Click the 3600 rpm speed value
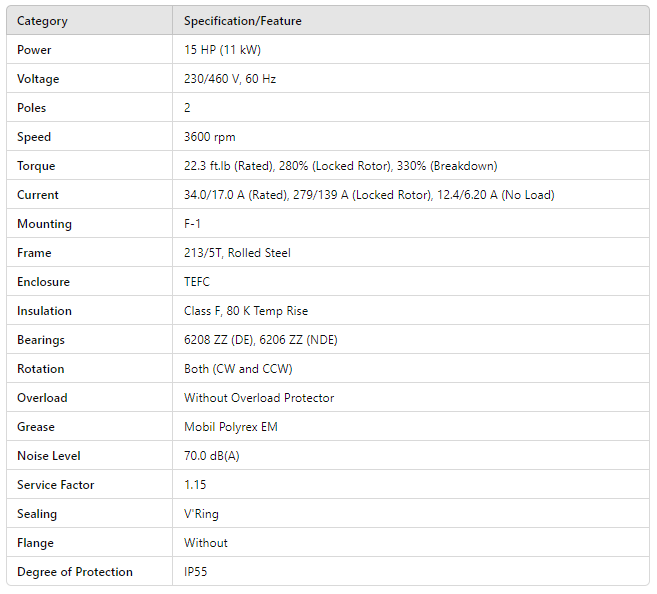The image size is (657, 594). pyautogui.click(x=210, y=137)
